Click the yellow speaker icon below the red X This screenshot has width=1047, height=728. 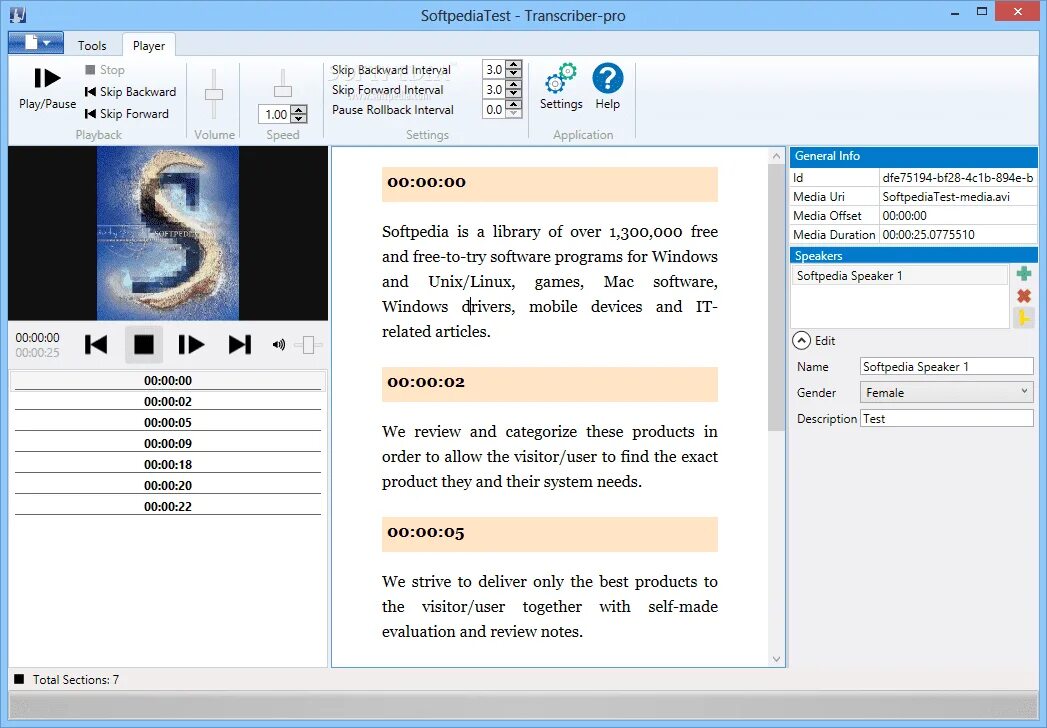tap(1023, 318)
